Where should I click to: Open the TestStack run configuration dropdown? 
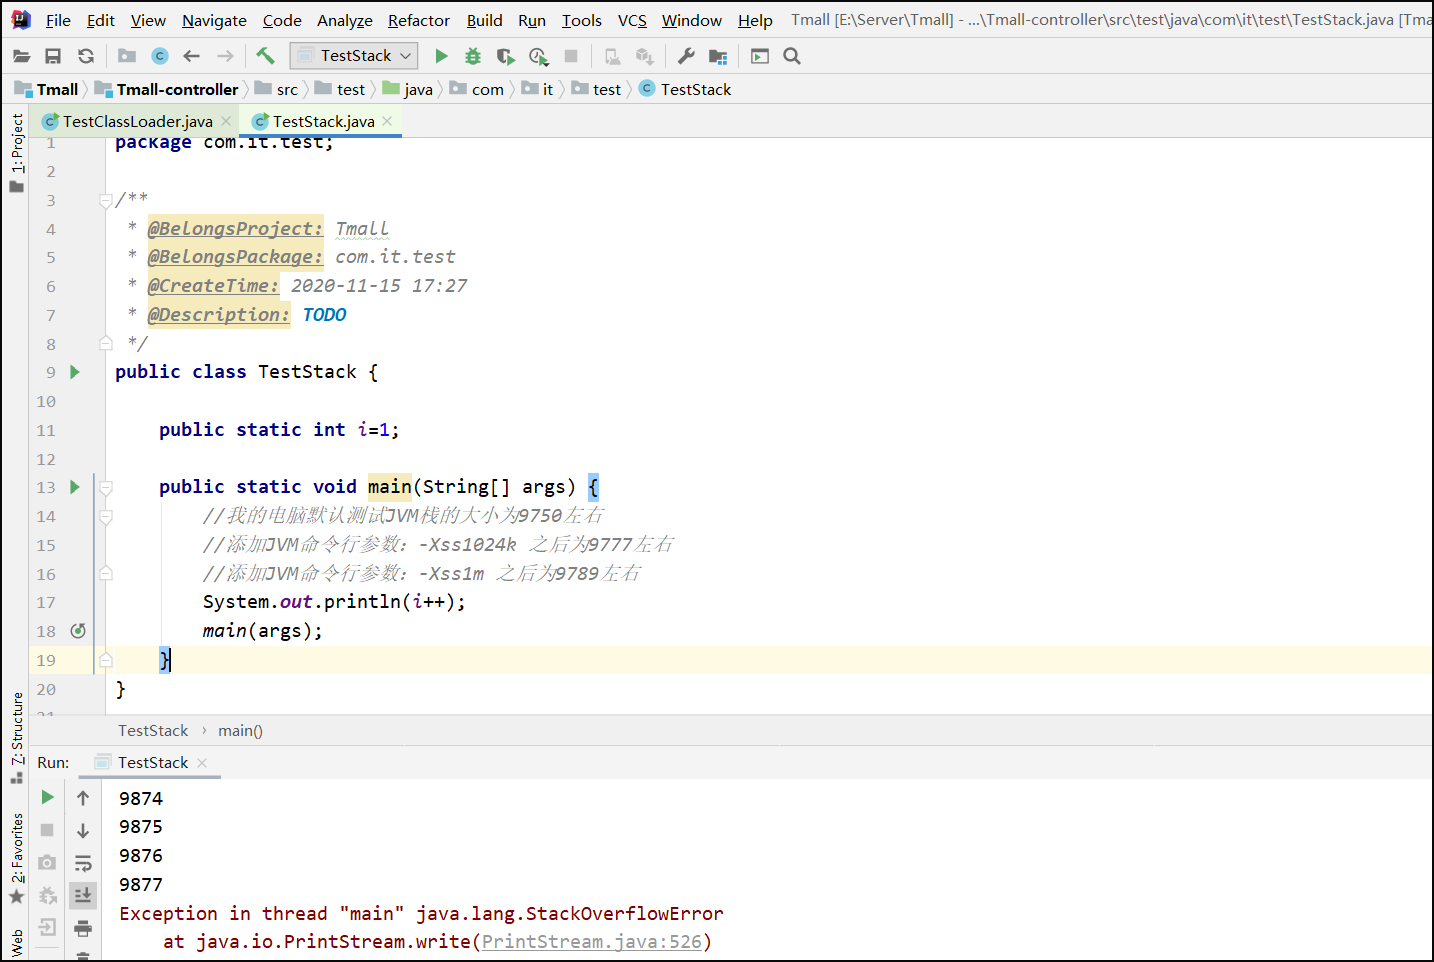tap(353, 56)
